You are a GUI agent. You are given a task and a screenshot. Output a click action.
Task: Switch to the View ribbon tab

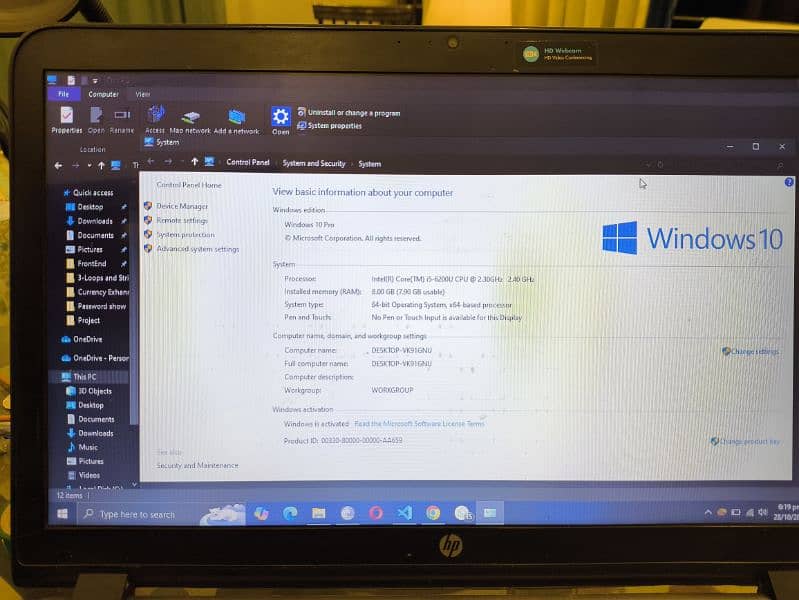click(143, 94)
